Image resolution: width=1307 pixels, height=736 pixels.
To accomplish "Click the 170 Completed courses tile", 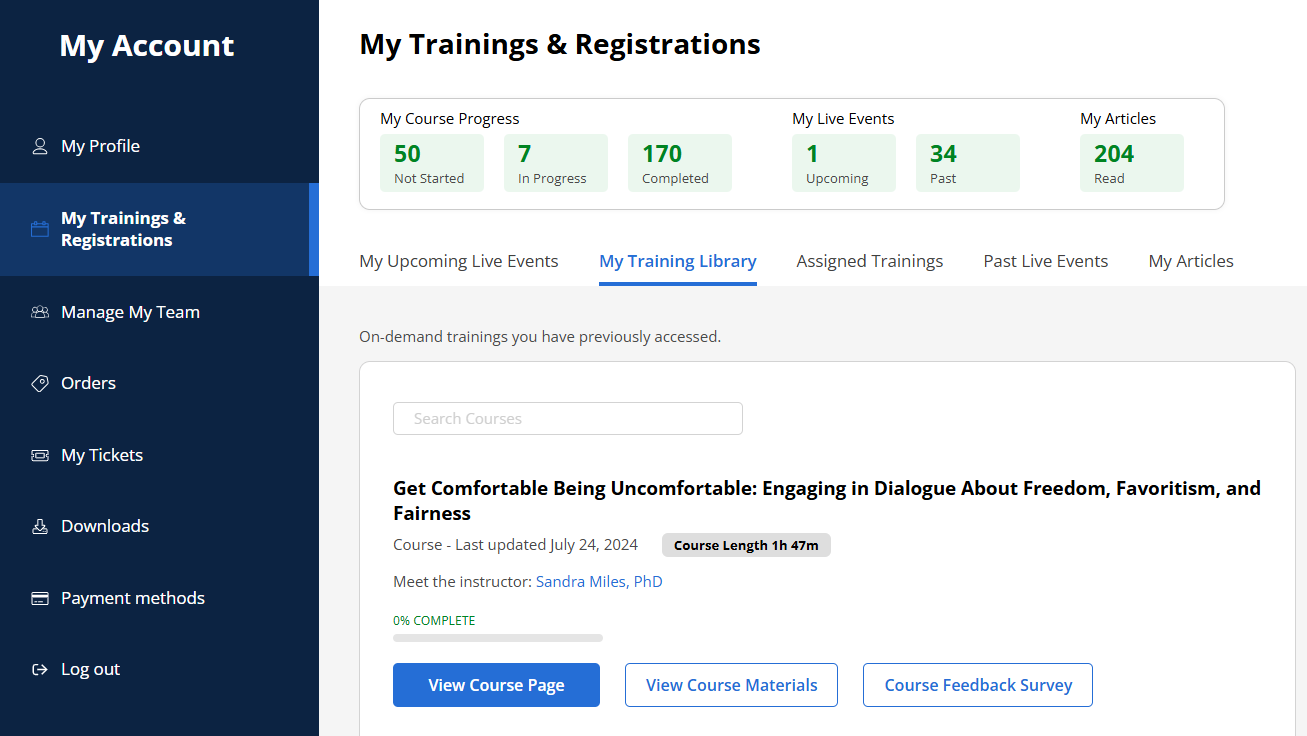I will click(679, 163).
